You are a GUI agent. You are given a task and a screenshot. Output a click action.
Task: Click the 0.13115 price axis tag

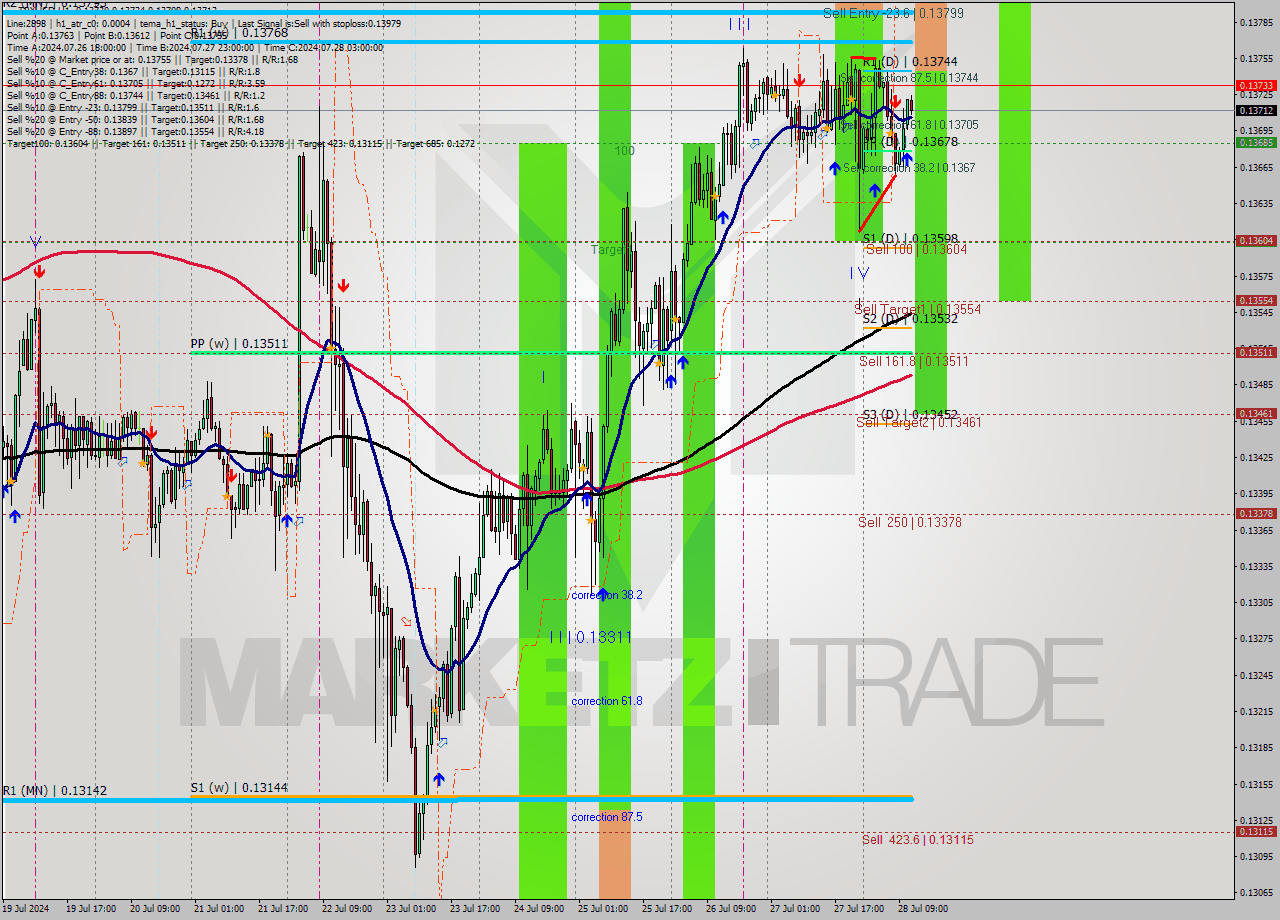click(1256, 831)
